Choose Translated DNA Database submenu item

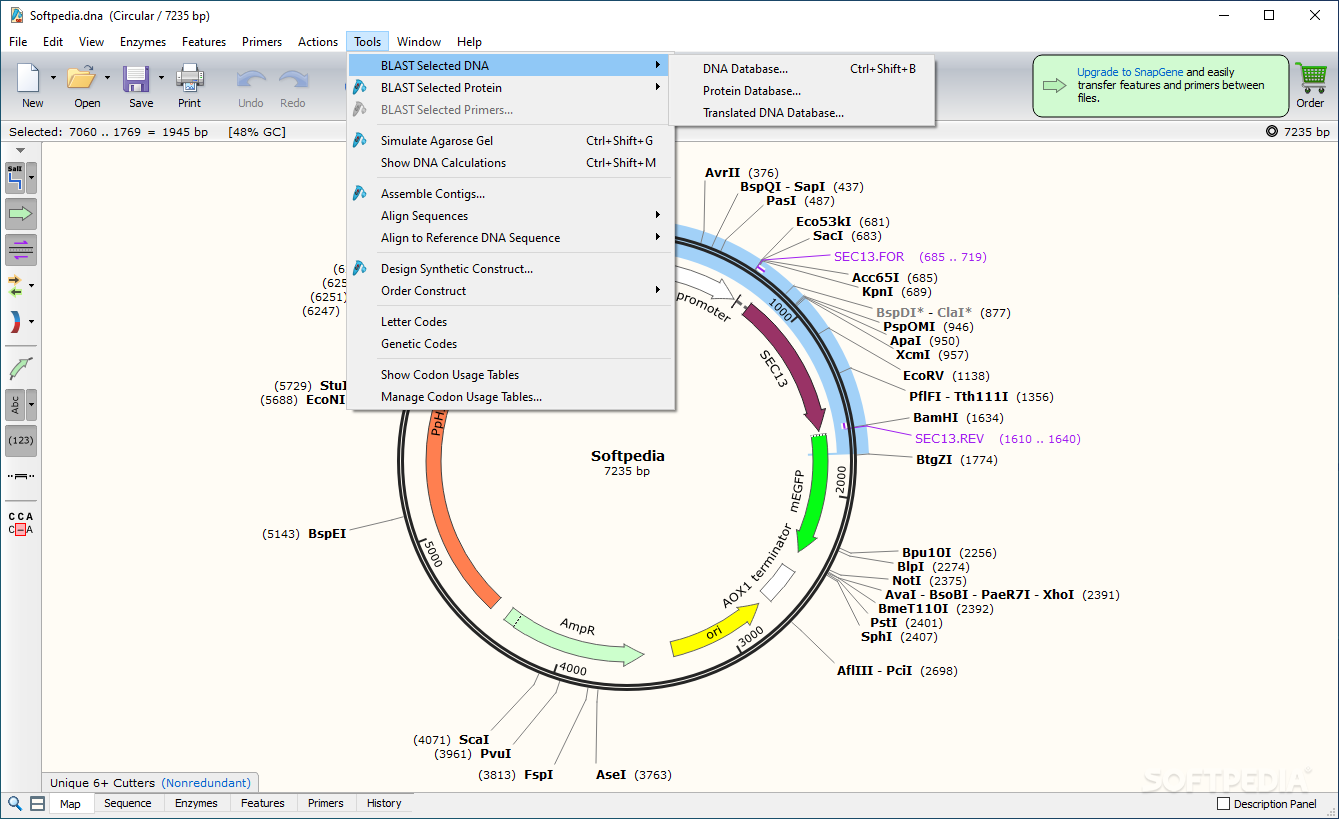[802, 113]
